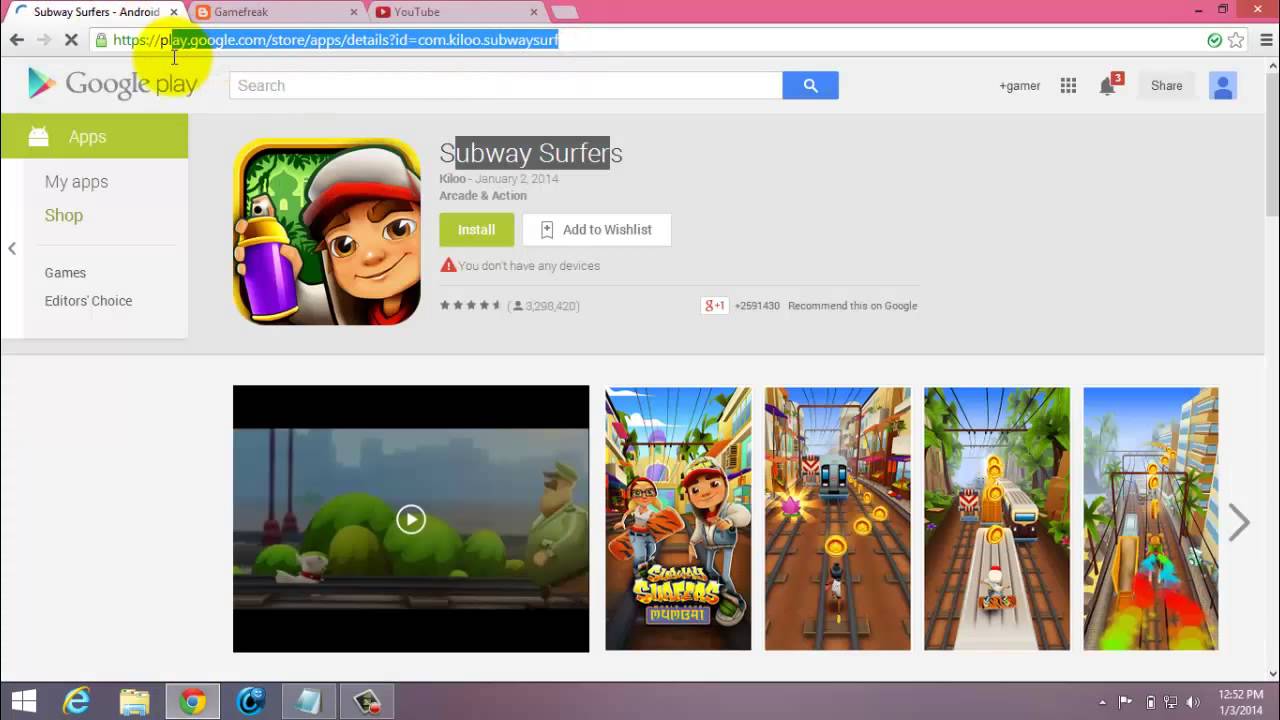Click the green Install button
This screenshot has width=1280, height=720.
tap(476, 229)
